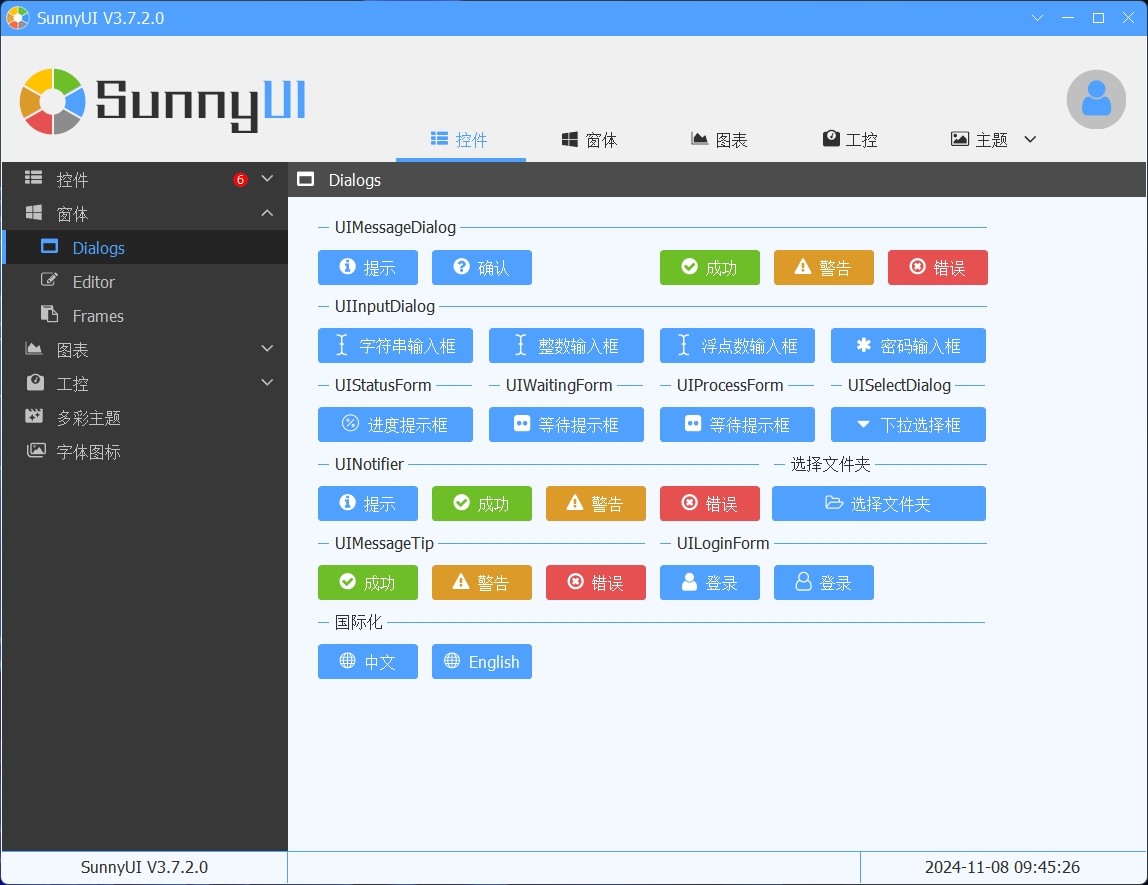Open 多彩主题 in sidebar
The height and width of the screenshot is (885, 1148).
[145, 417]
